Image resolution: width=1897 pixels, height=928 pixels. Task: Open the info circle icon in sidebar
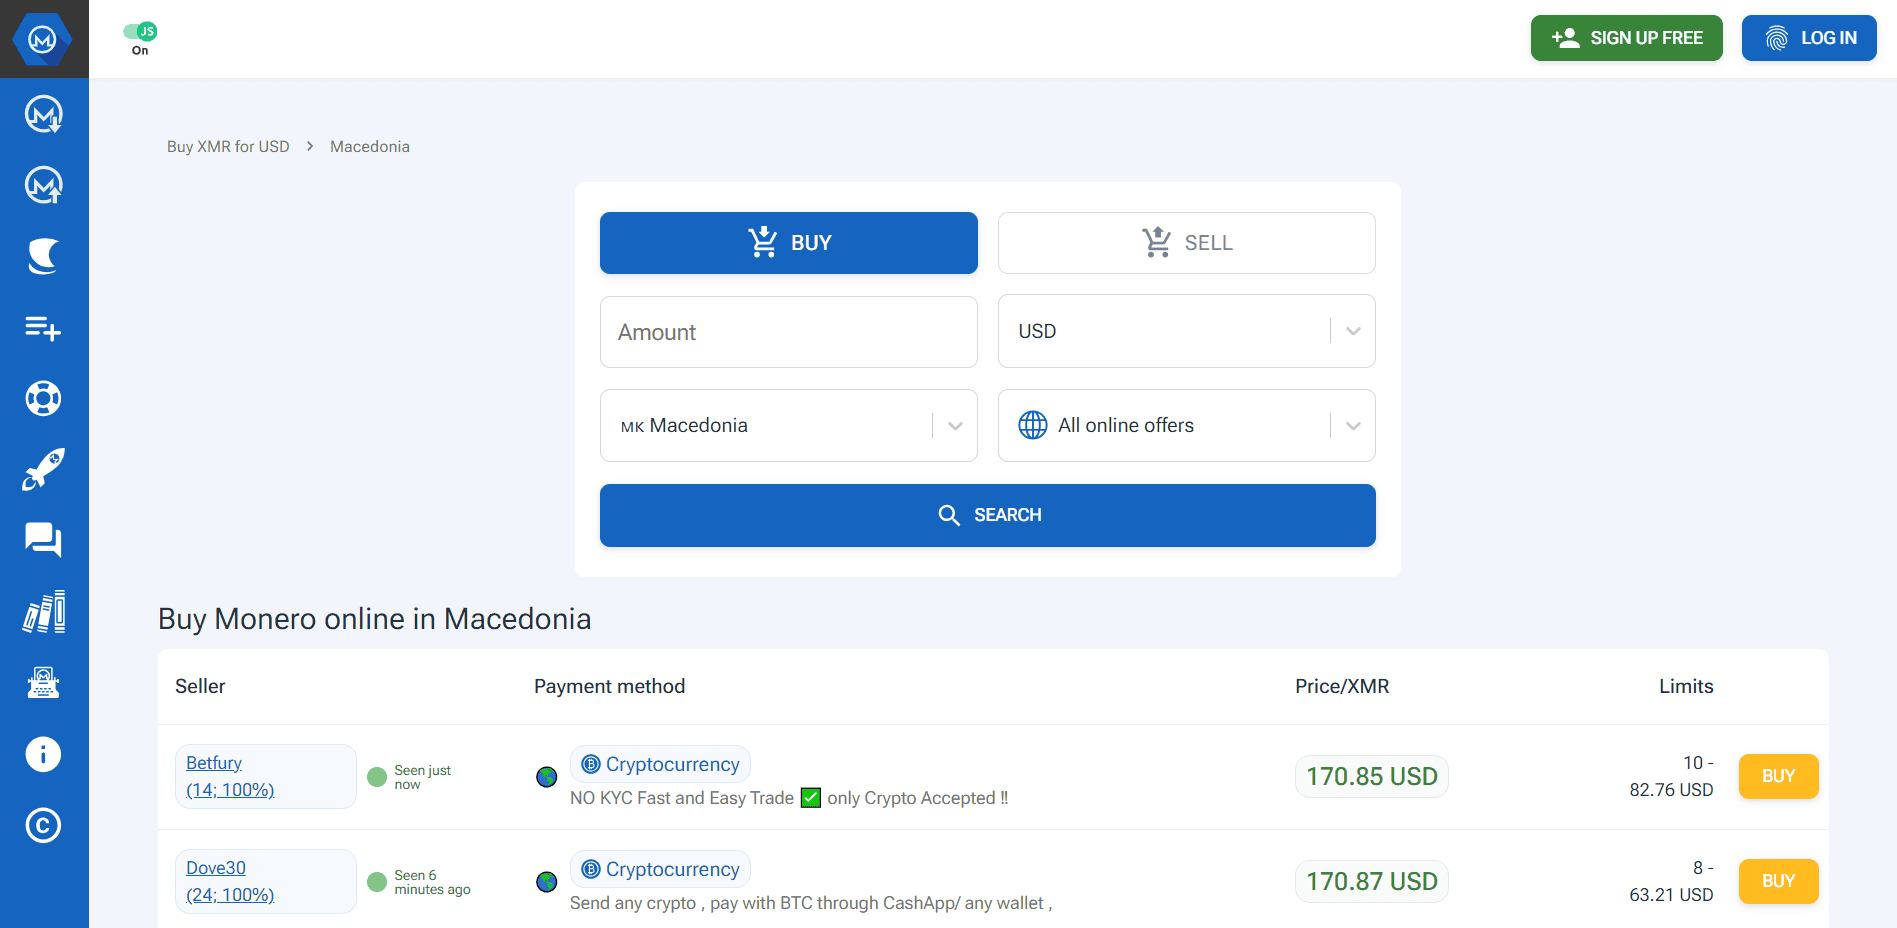pyautogui.click(x=43, y=754)
